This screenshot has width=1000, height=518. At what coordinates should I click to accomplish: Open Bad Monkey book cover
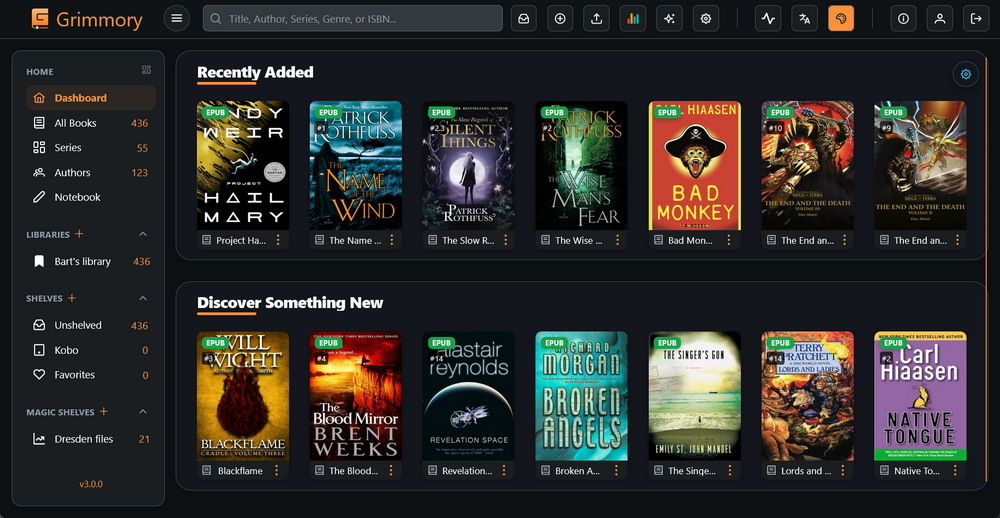point(695,165)
